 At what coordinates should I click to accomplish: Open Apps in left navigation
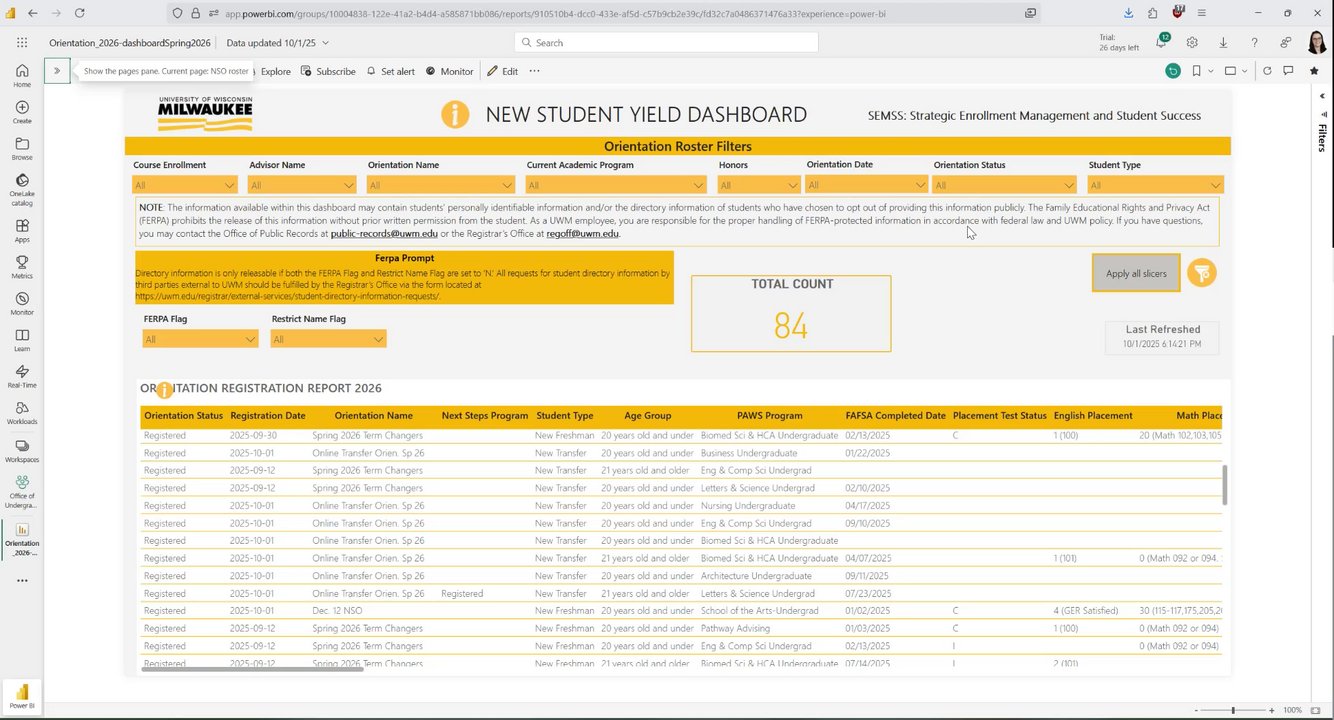pyautogui.click(x=22, y=231)
